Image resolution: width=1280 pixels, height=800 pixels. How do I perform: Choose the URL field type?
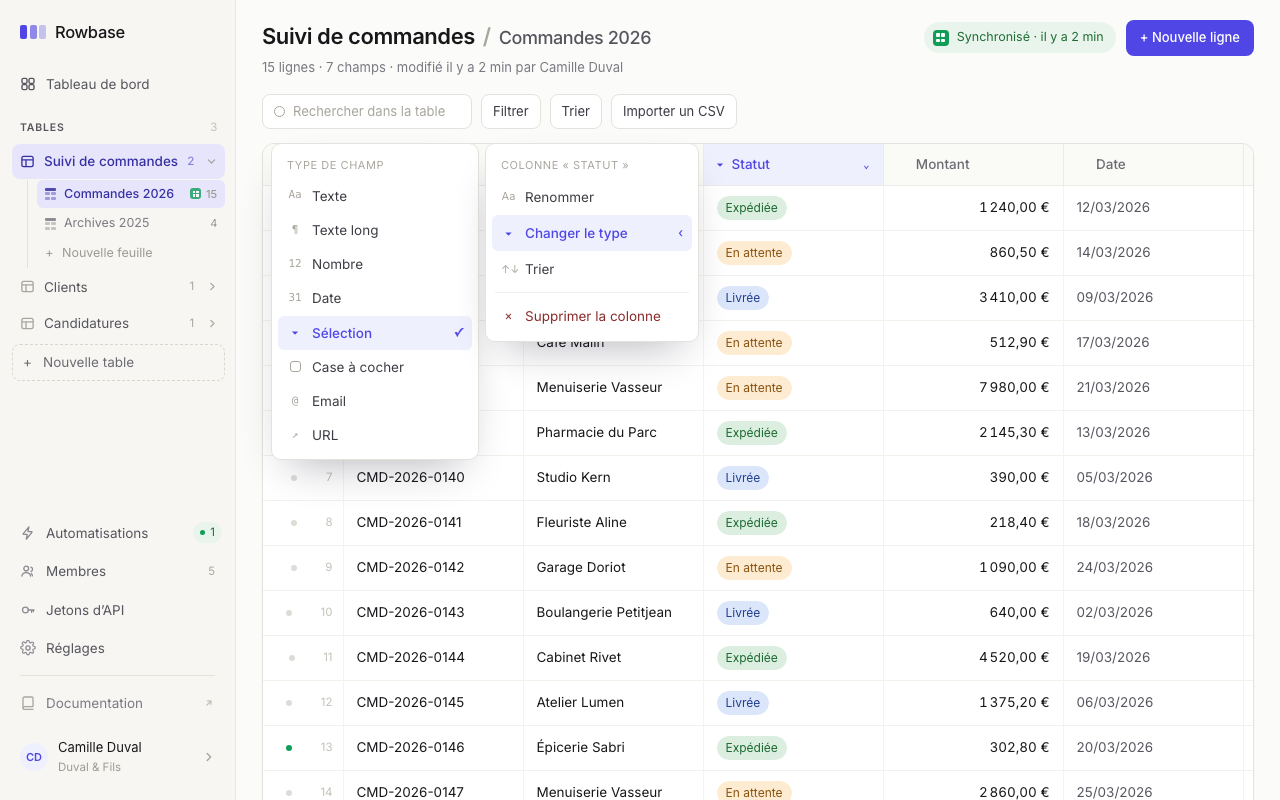point(375,435)
